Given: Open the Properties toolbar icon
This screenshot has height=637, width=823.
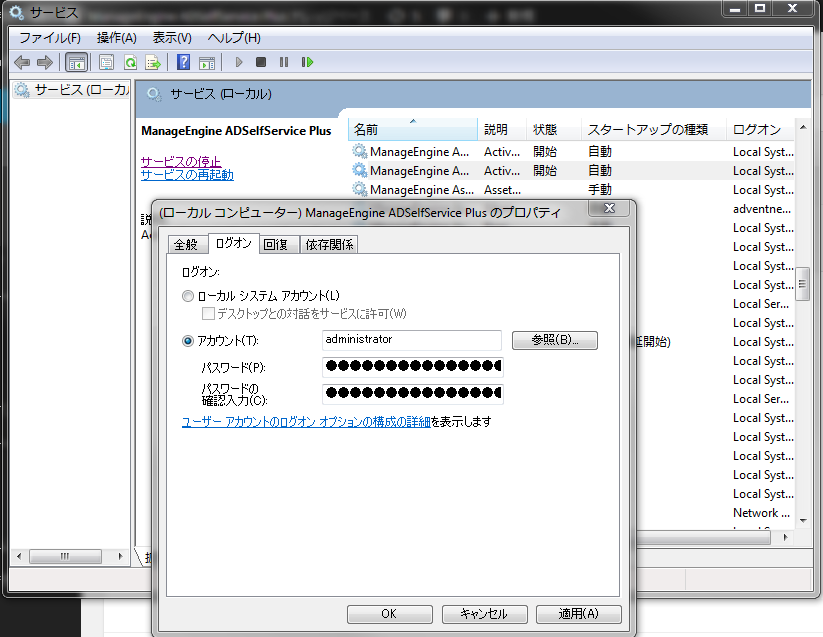Looking at the screenshot, I should 107,62.
